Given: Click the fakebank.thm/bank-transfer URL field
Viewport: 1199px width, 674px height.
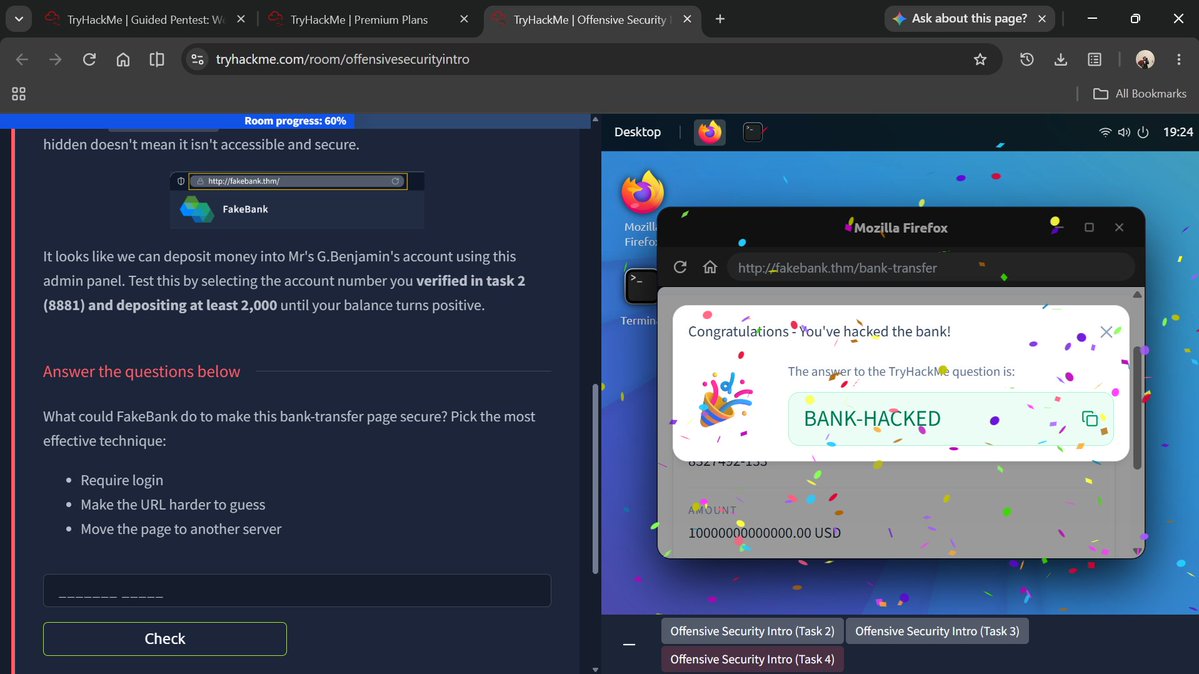Looking at the screenshot, I should coord(931,268).
